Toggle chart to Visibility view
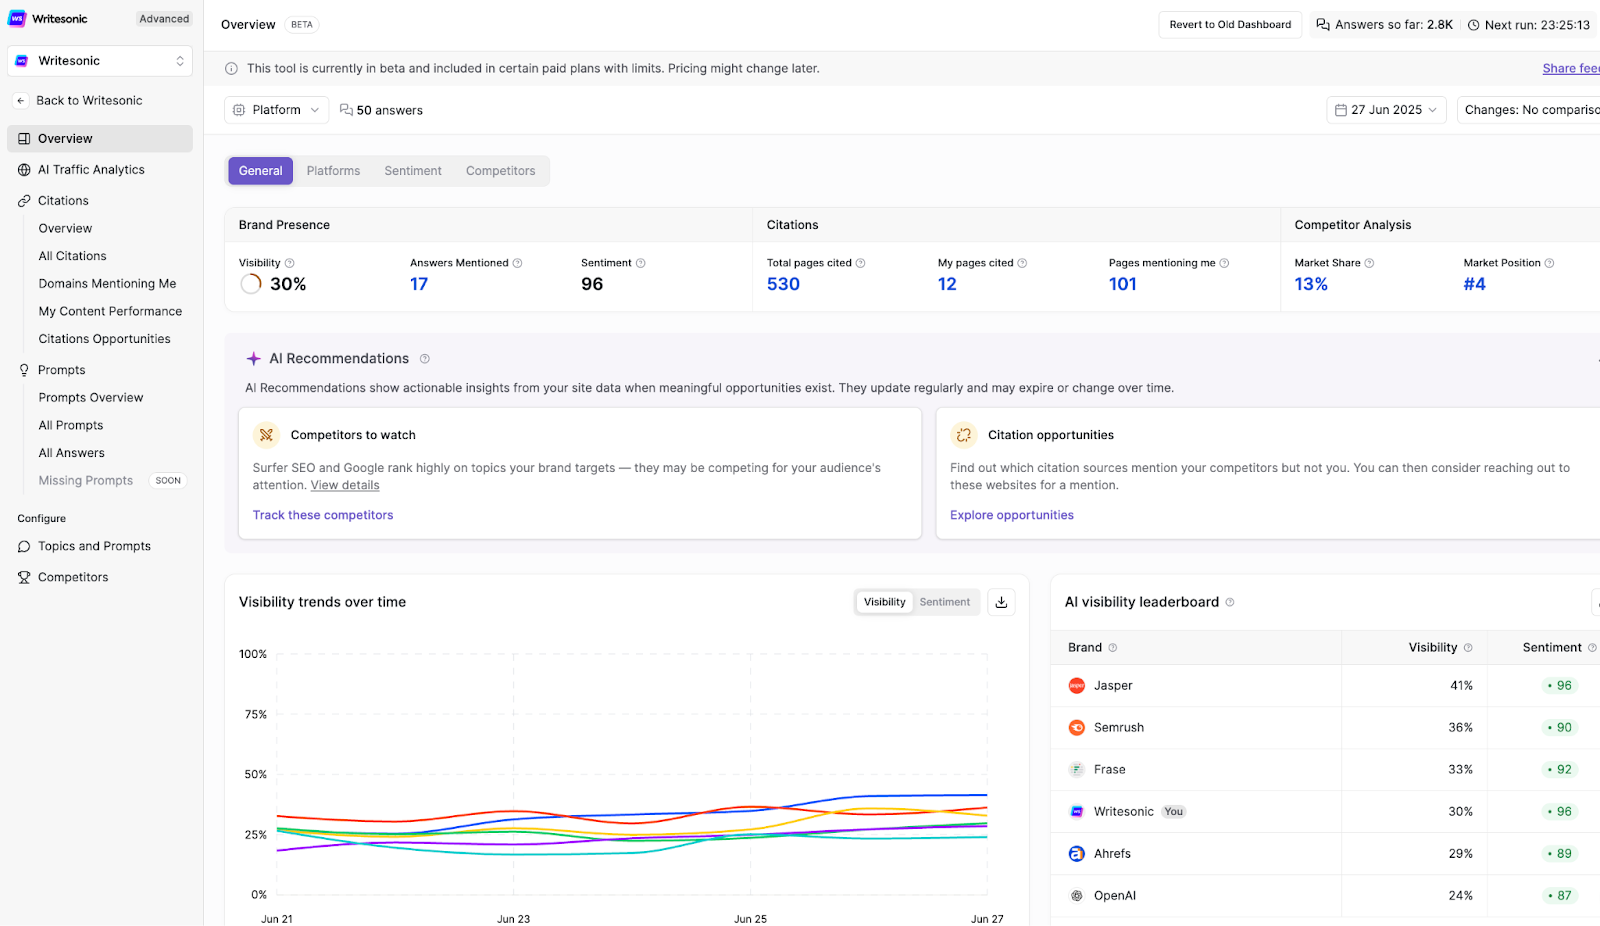This screenshot has width=1600, height=926. (884, 602)
